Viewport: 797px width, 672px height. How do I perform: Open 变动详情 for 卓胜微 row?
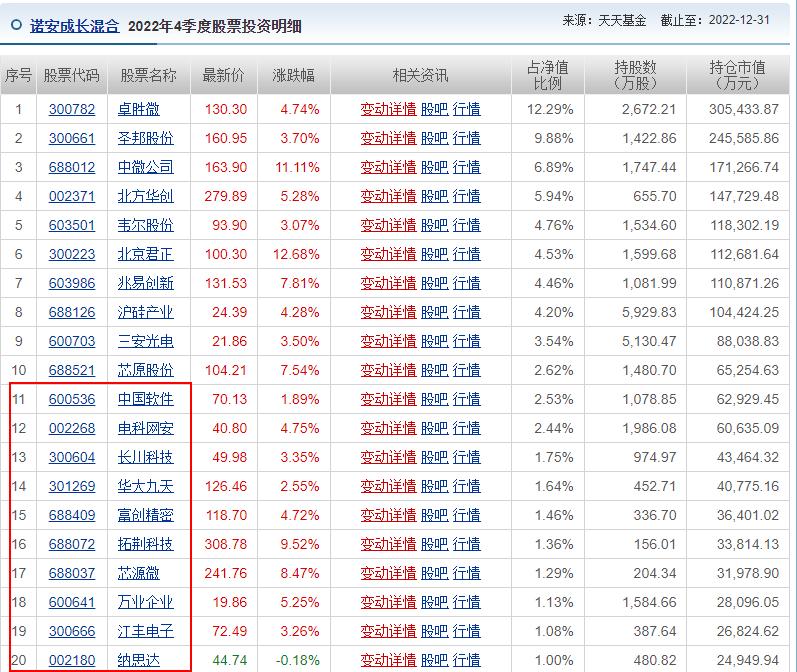[388, 109]
